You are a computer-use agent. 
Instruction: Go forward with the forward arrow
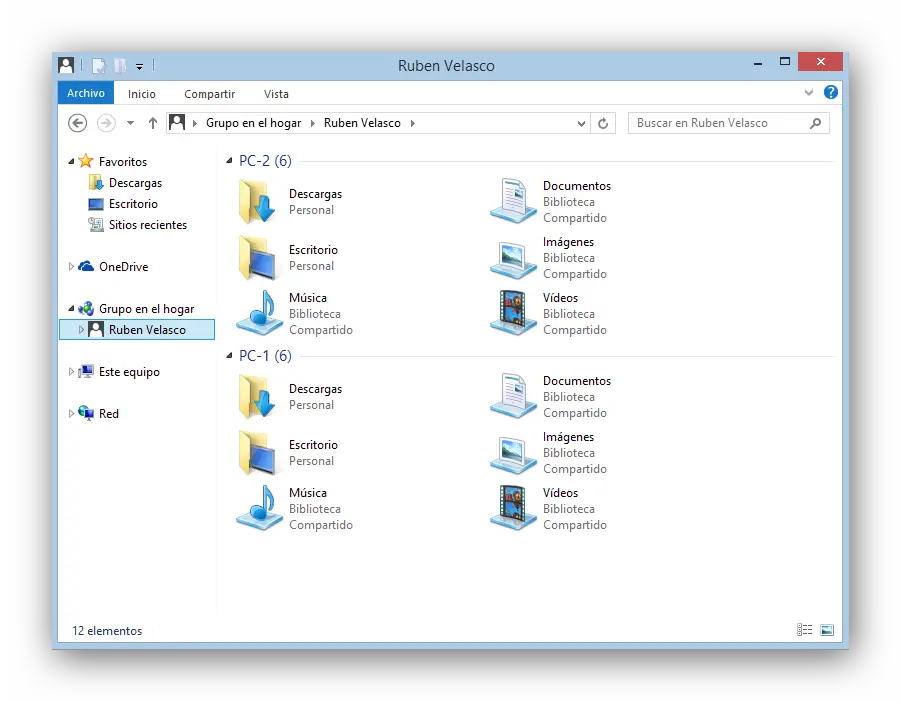[106, 123]
